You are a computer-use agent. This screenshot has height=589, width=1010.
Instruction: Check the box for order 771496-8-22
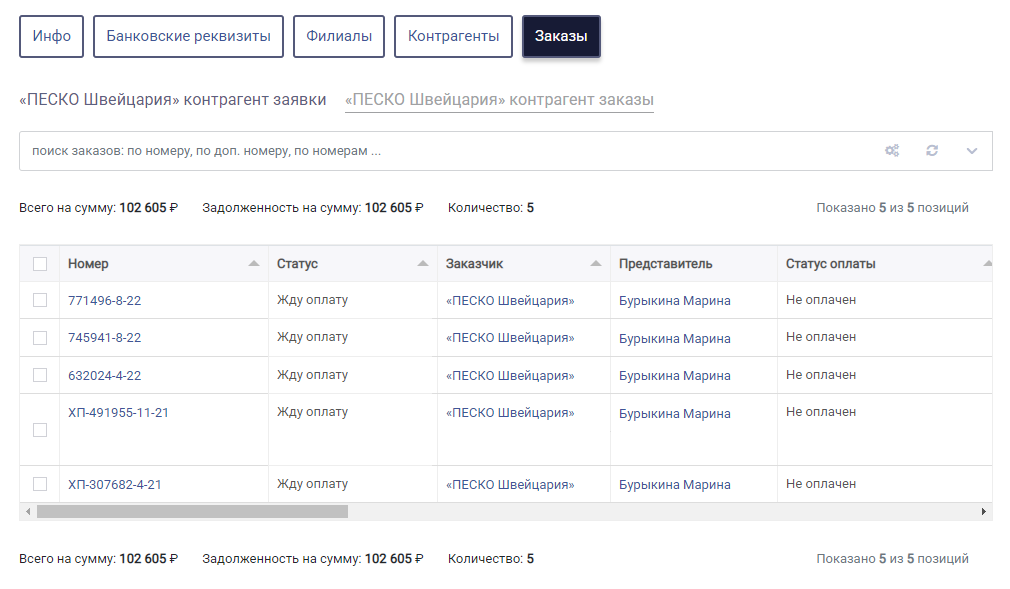pyautogui.click(x=40, y=300)
